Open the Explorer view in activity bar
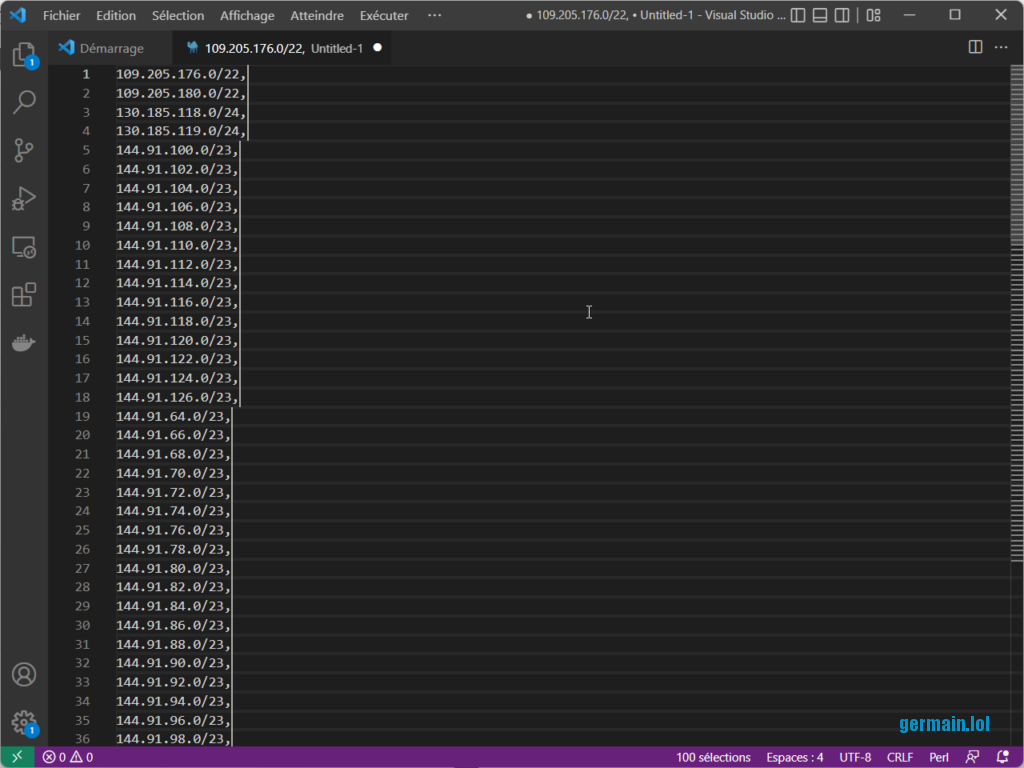The image size is (1024, 768). point(24,54)
